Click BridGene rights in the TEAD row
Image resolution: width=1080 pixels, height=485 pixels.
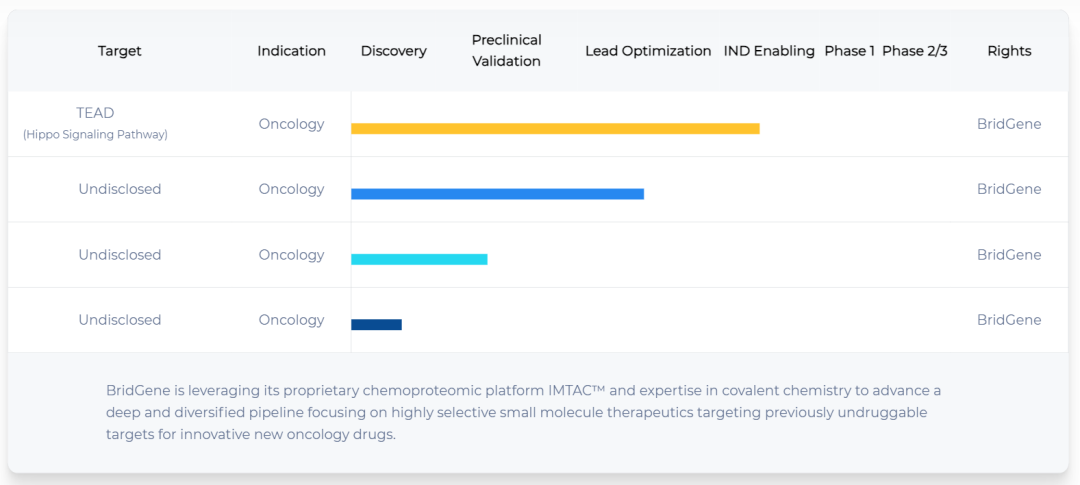tap(1009, 124)
